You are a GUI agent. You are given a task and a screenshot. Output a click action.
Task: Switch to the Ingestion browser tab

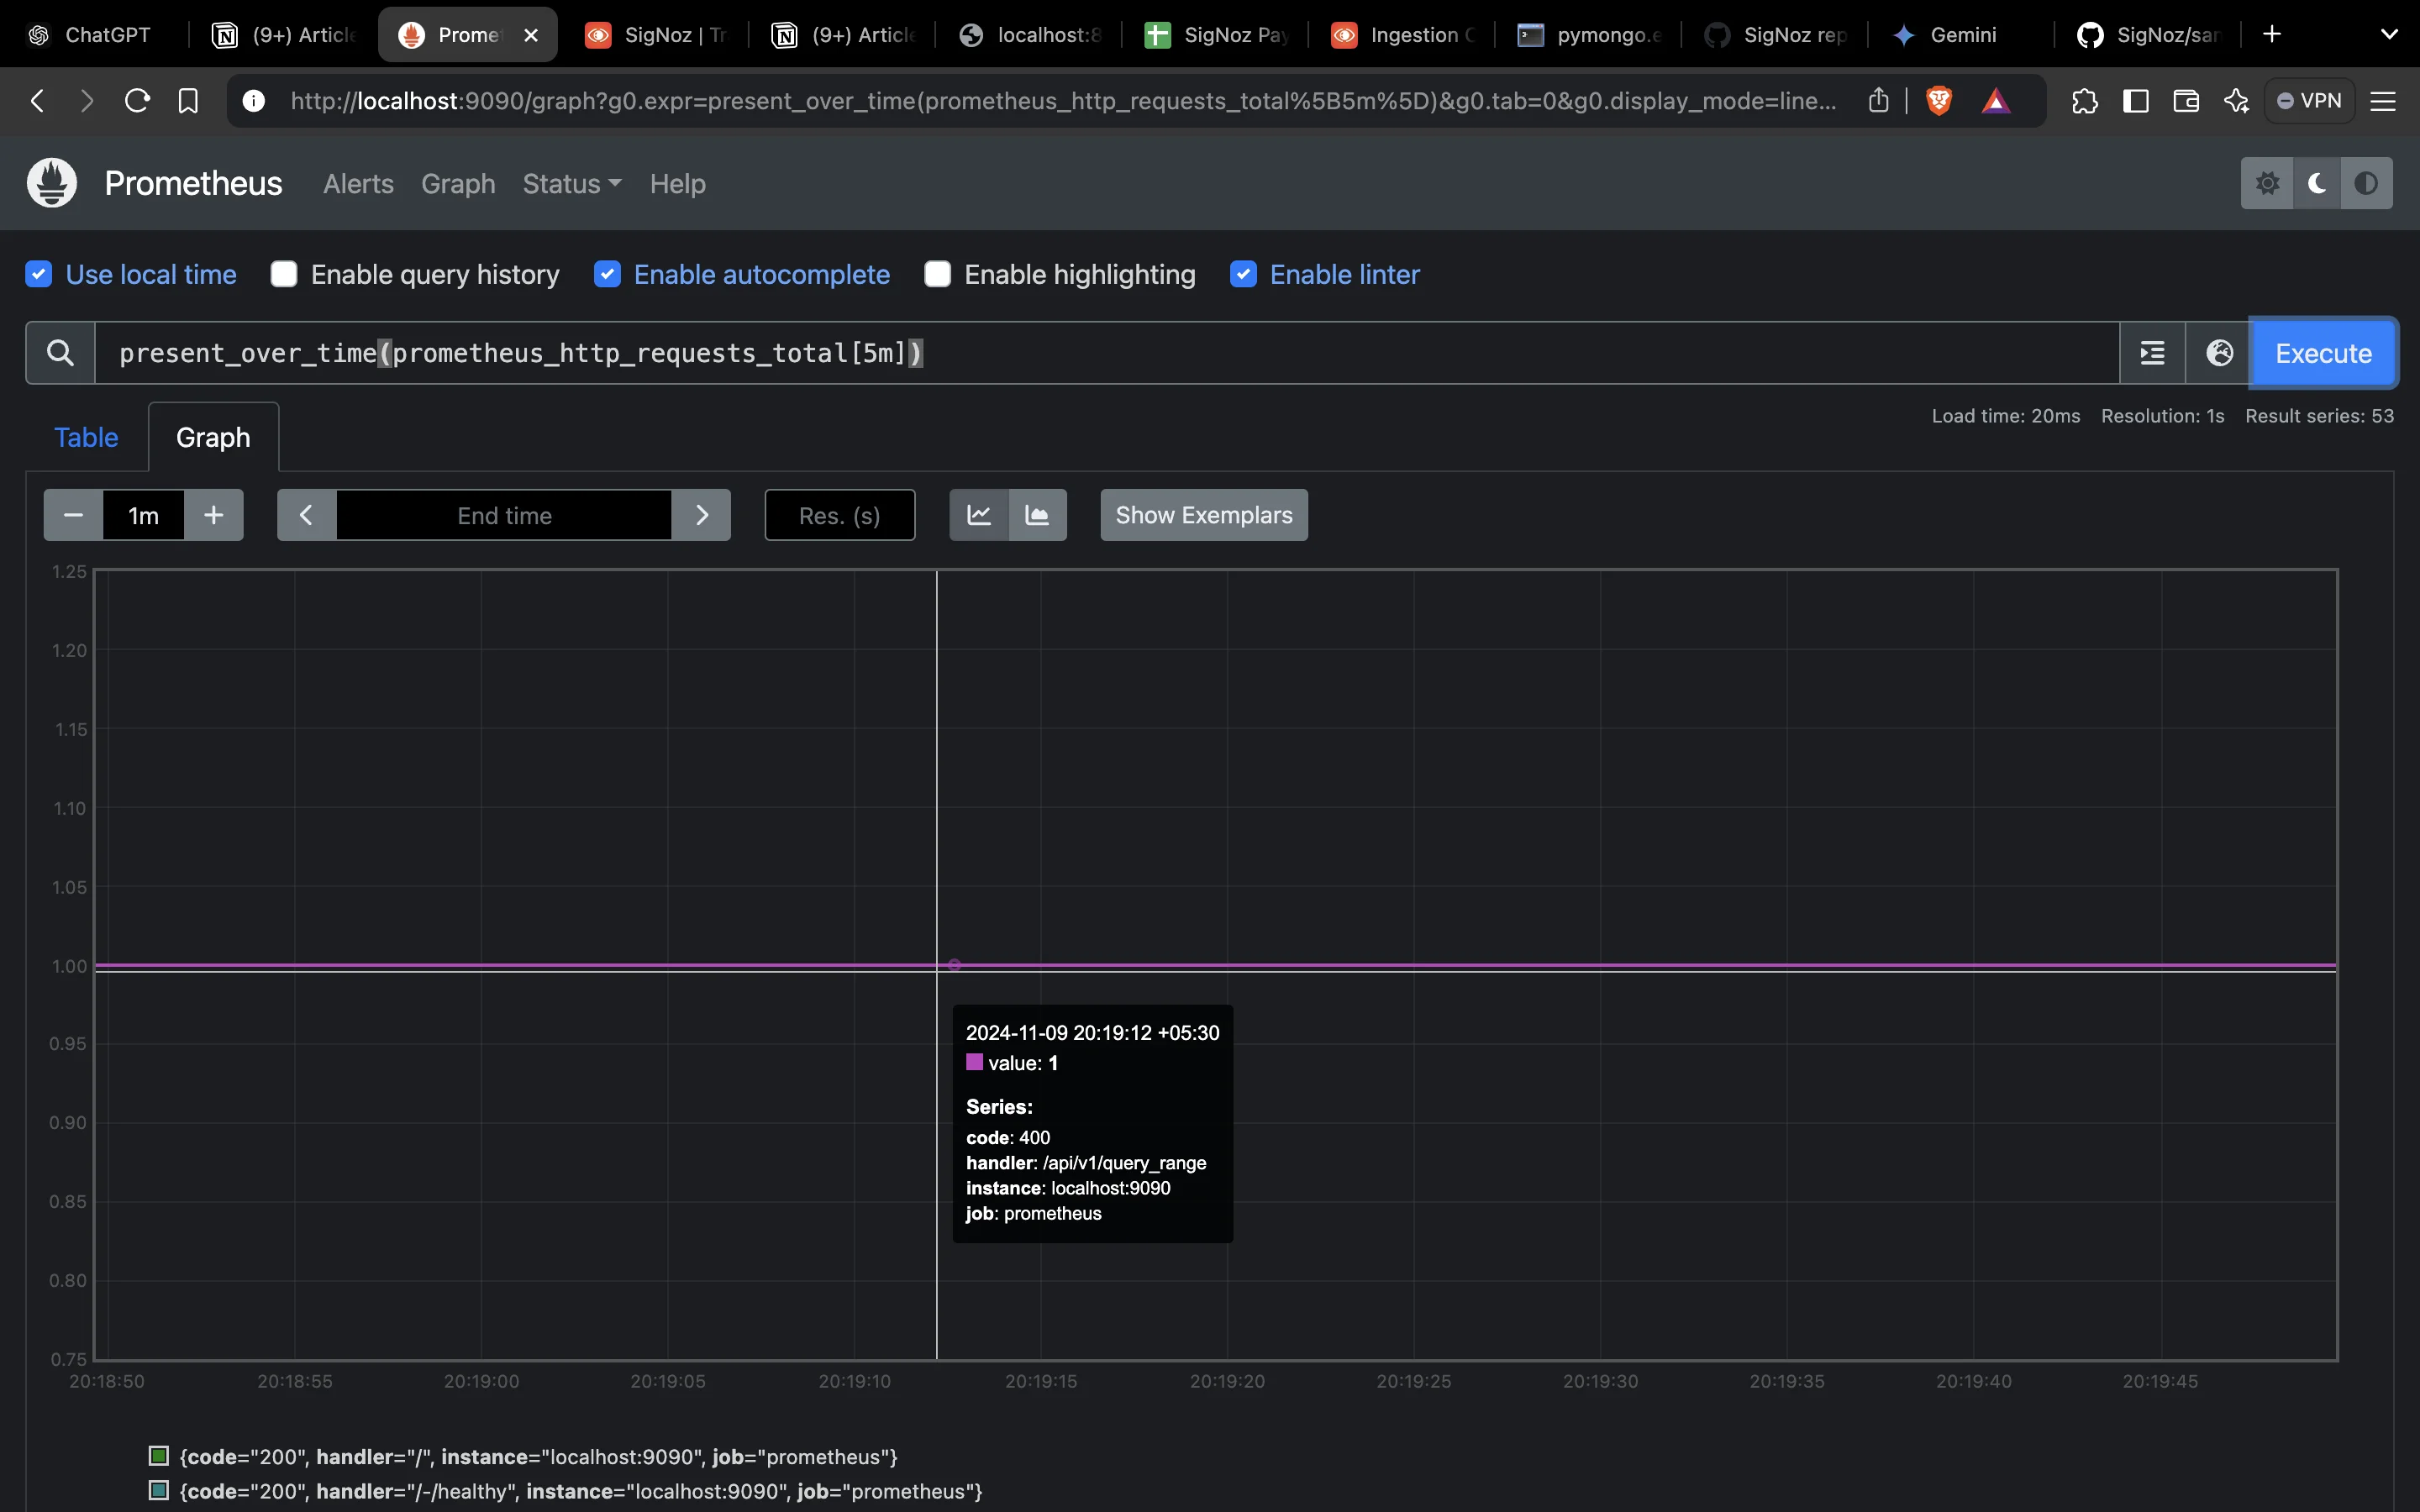1401,35
